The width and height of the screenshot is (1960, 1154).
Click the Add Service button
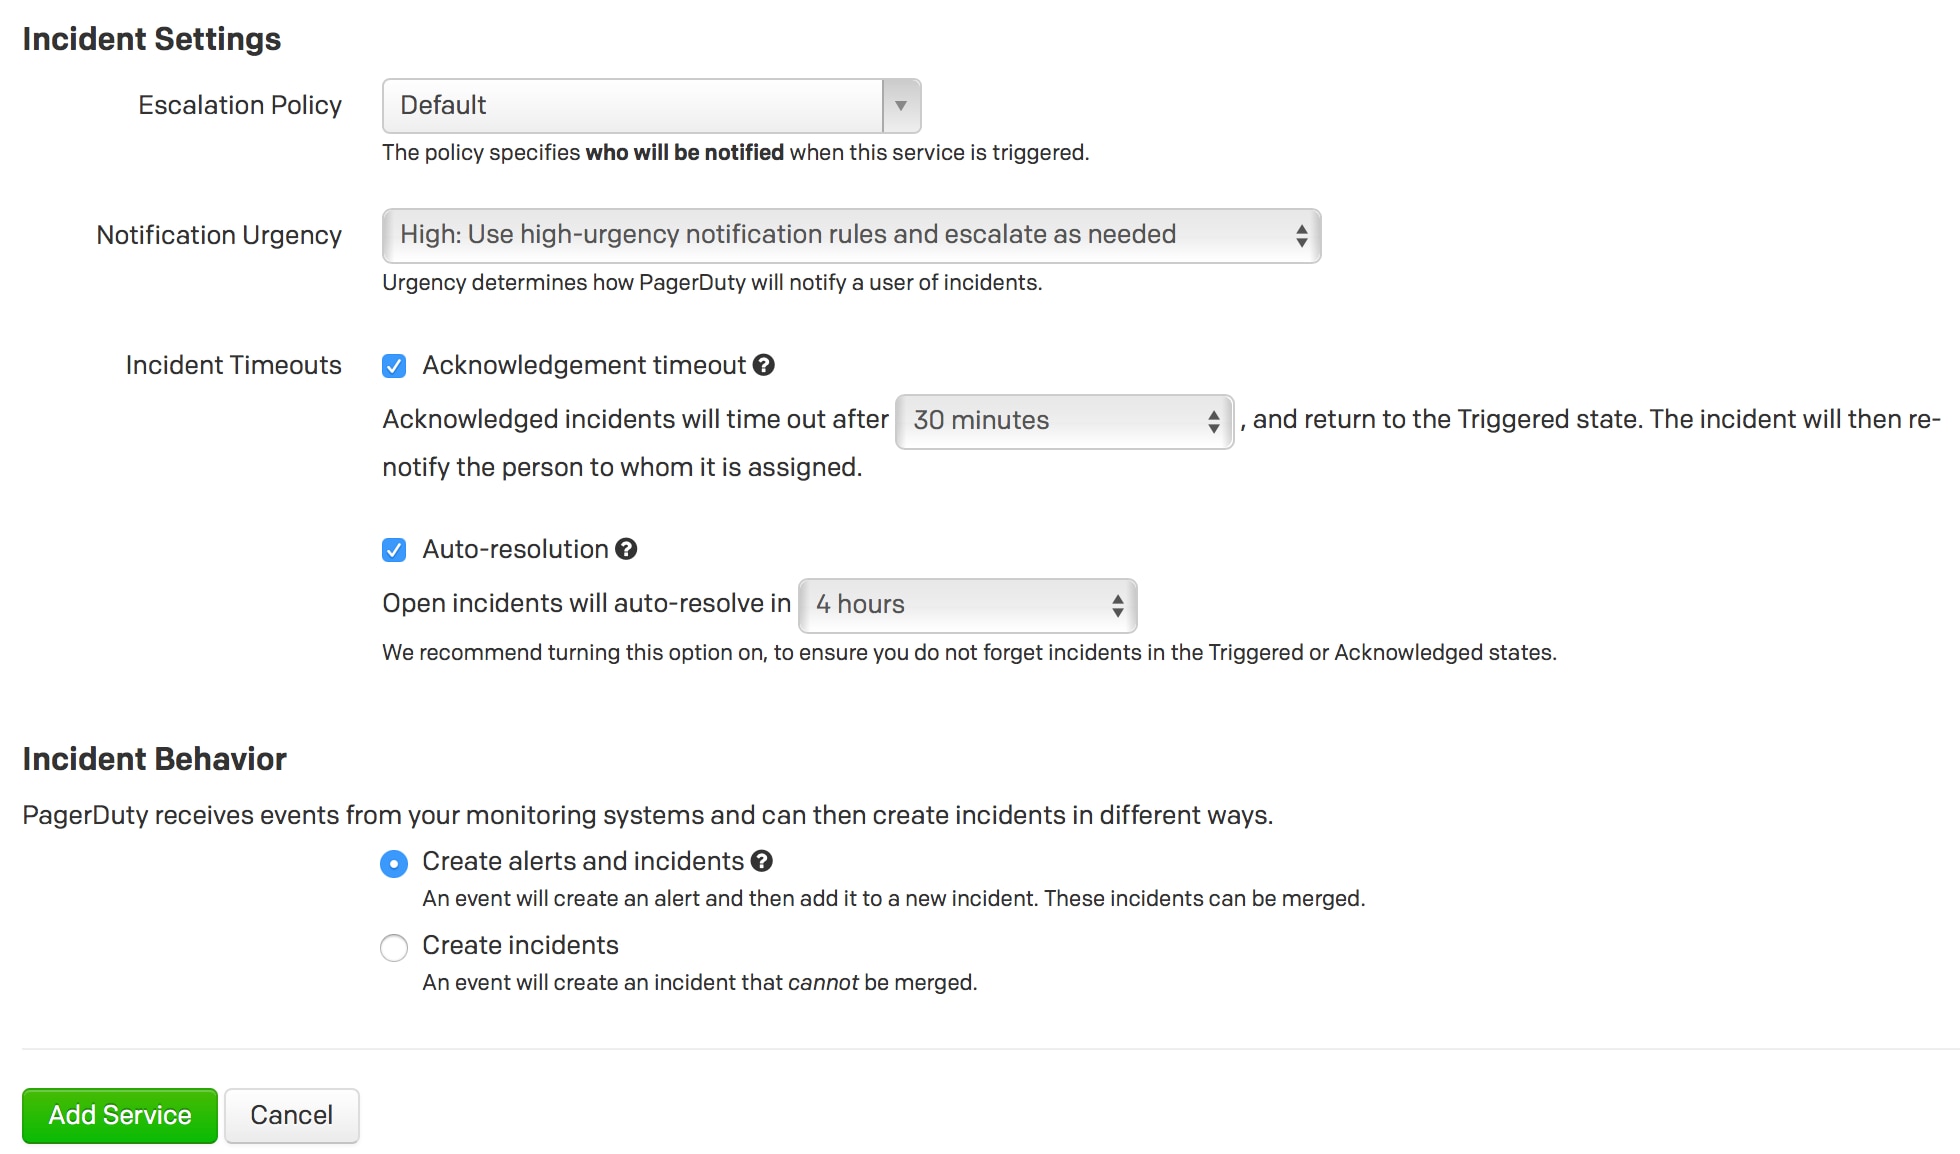pos(120,1115)
